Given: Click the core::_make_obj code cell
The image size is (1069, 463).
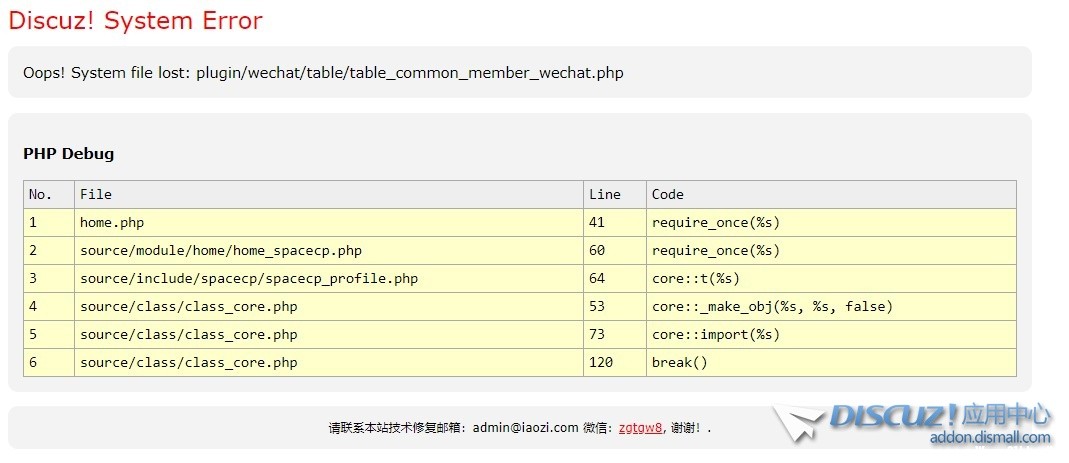Looking at the screenshot, I should (x=772, y=306).
